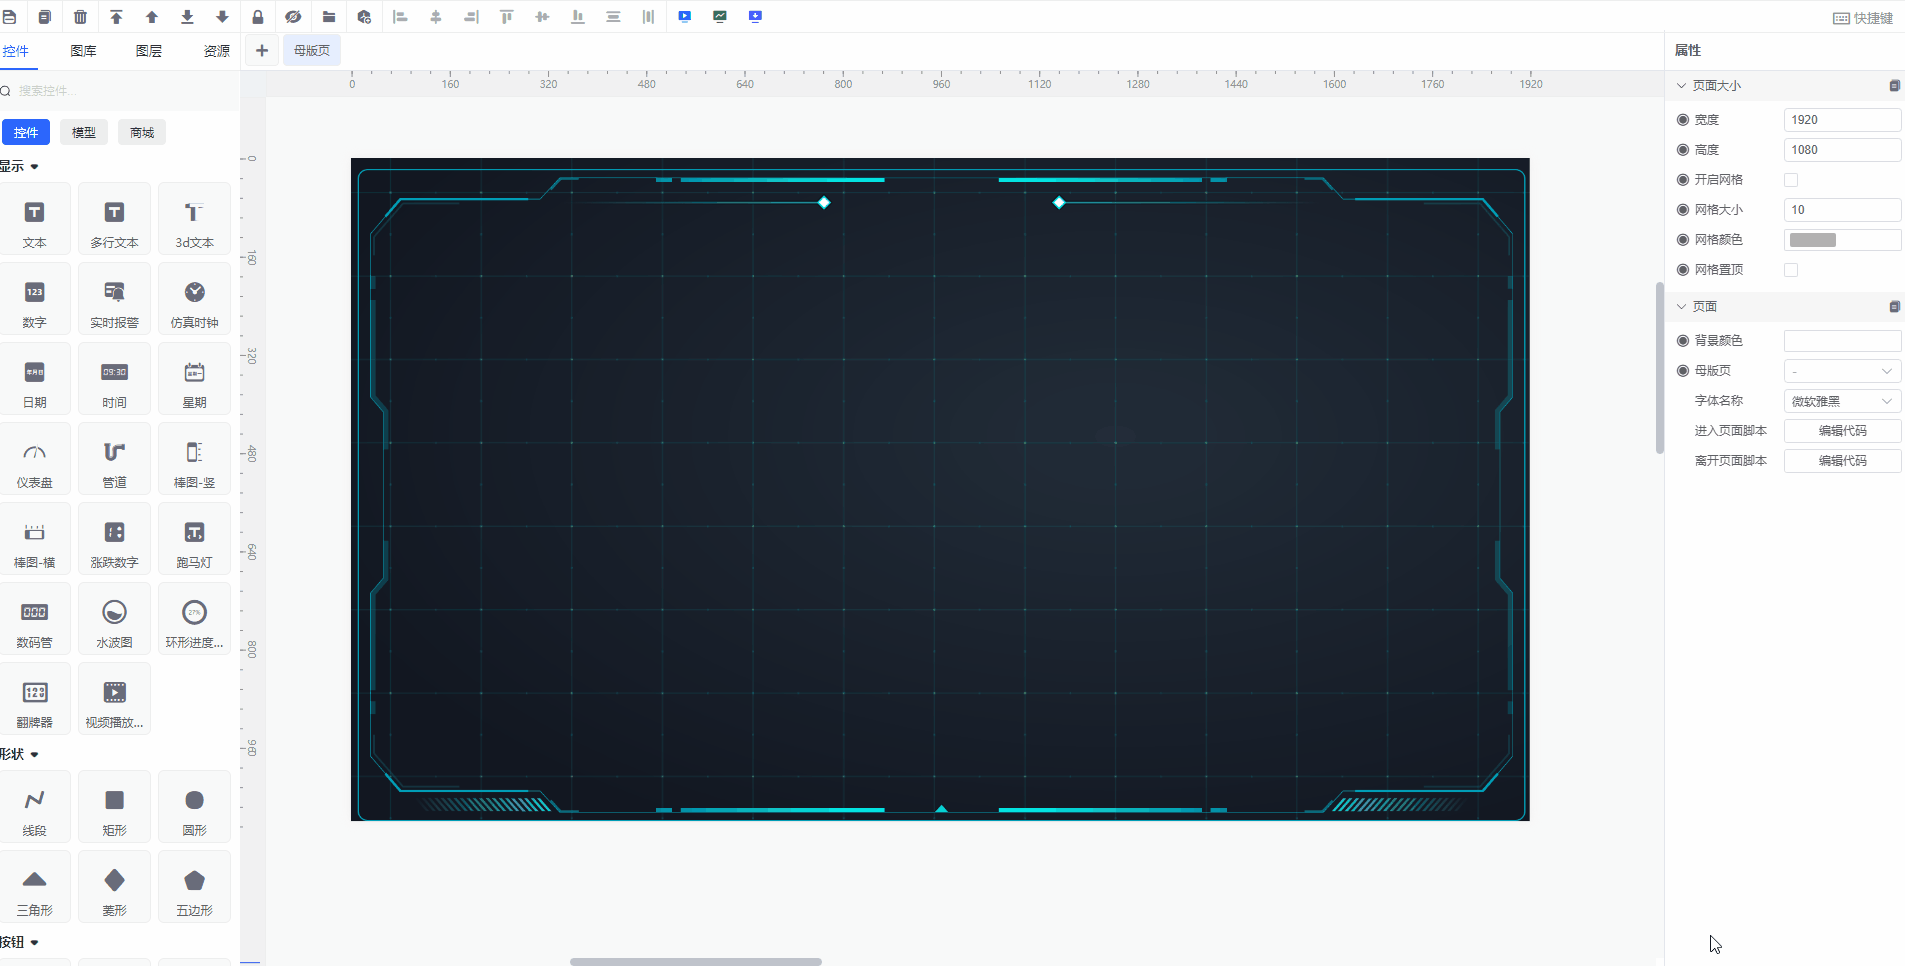
Task: Click the radio button beside 宽度
Action: (1683, 120)
